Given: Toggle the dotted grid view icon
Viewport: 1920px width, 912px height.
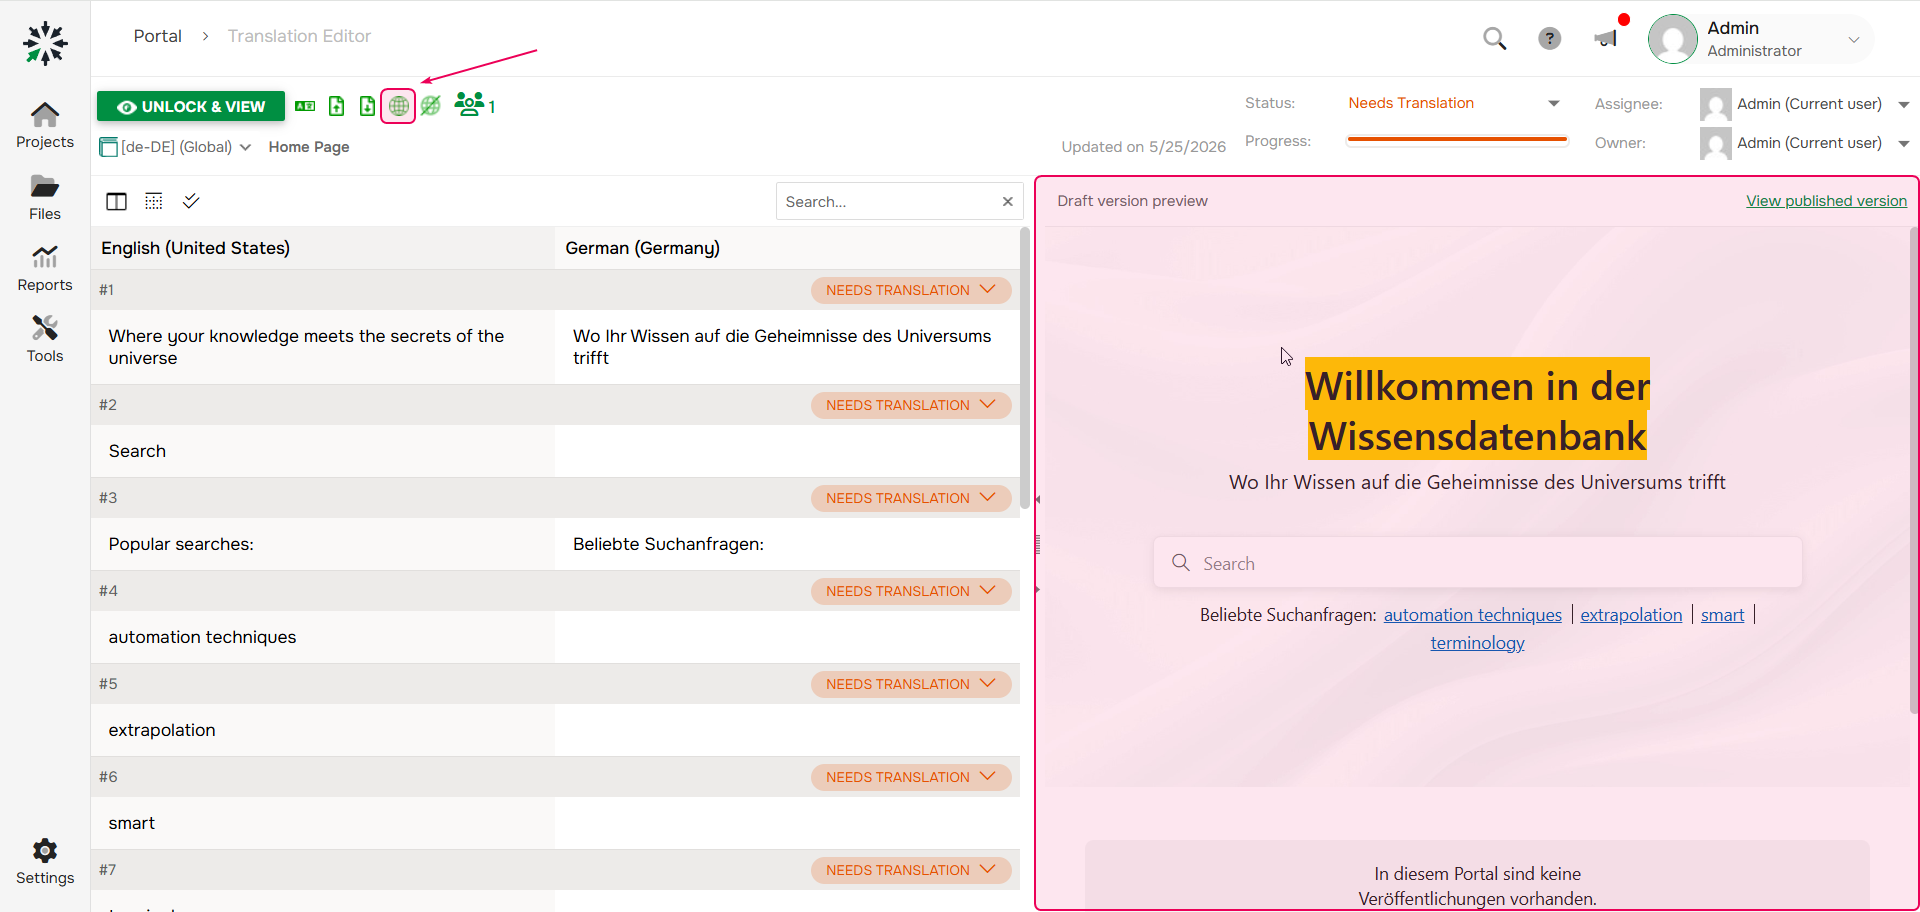Looking at the screenshot, I should (154, 201).
